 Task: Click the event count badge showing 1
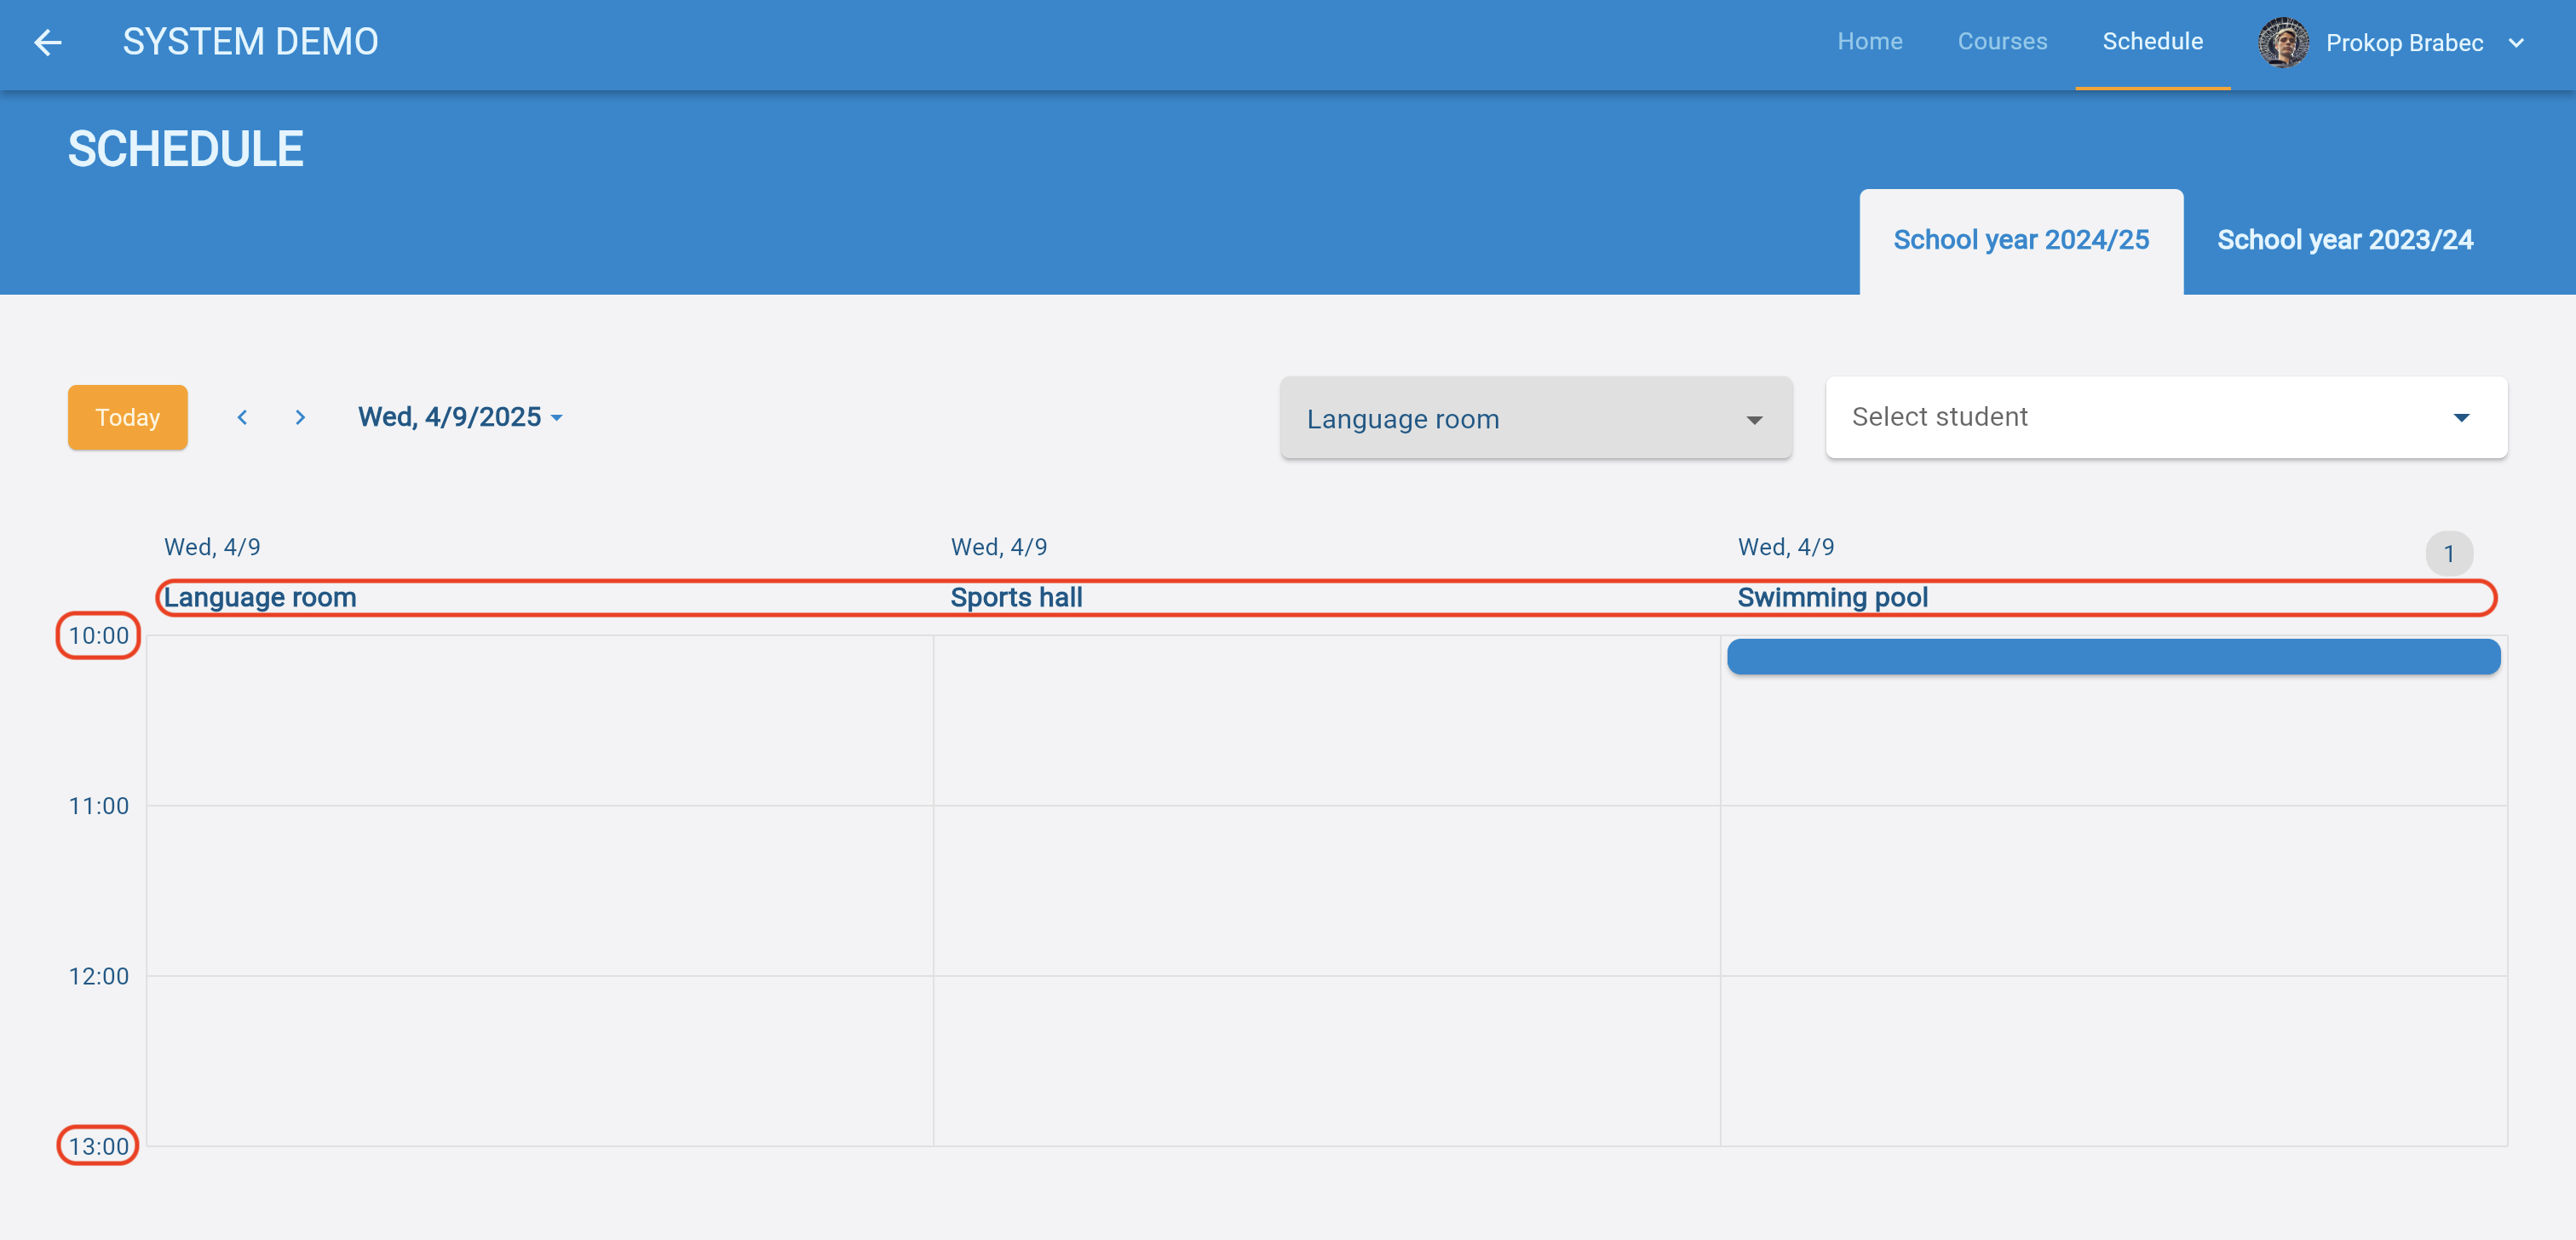(2448, 553)
